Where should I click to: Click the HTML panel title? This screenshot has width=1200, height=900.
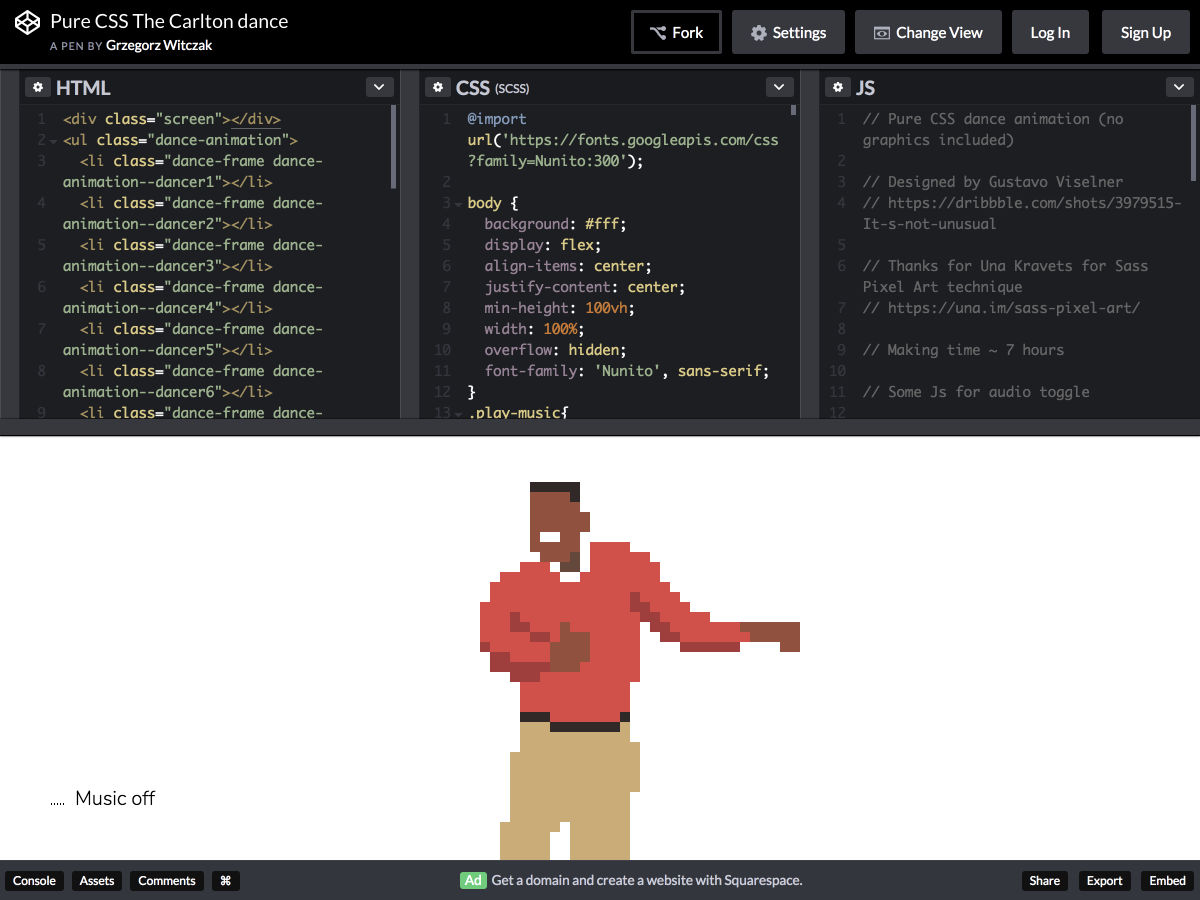click(x=83, y=88)
